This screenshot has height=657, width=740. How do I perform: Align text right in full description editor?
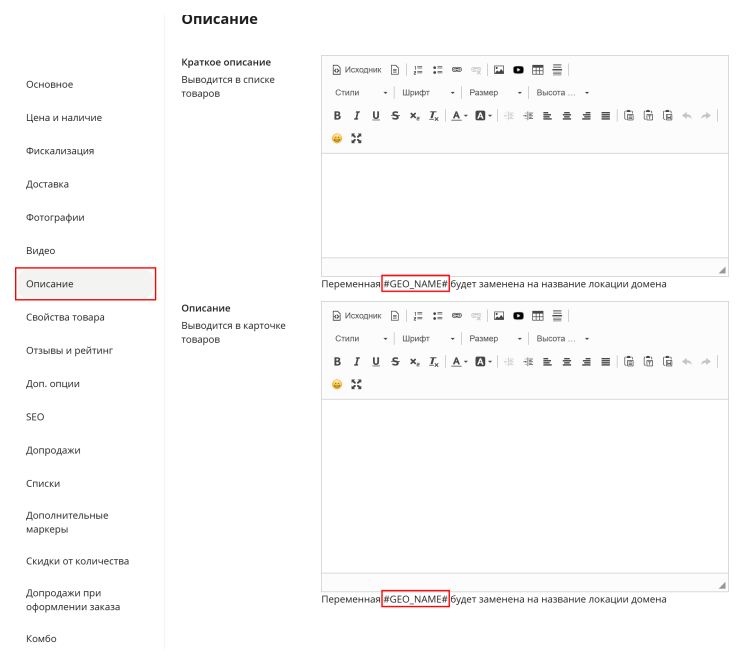pos(586,362)
